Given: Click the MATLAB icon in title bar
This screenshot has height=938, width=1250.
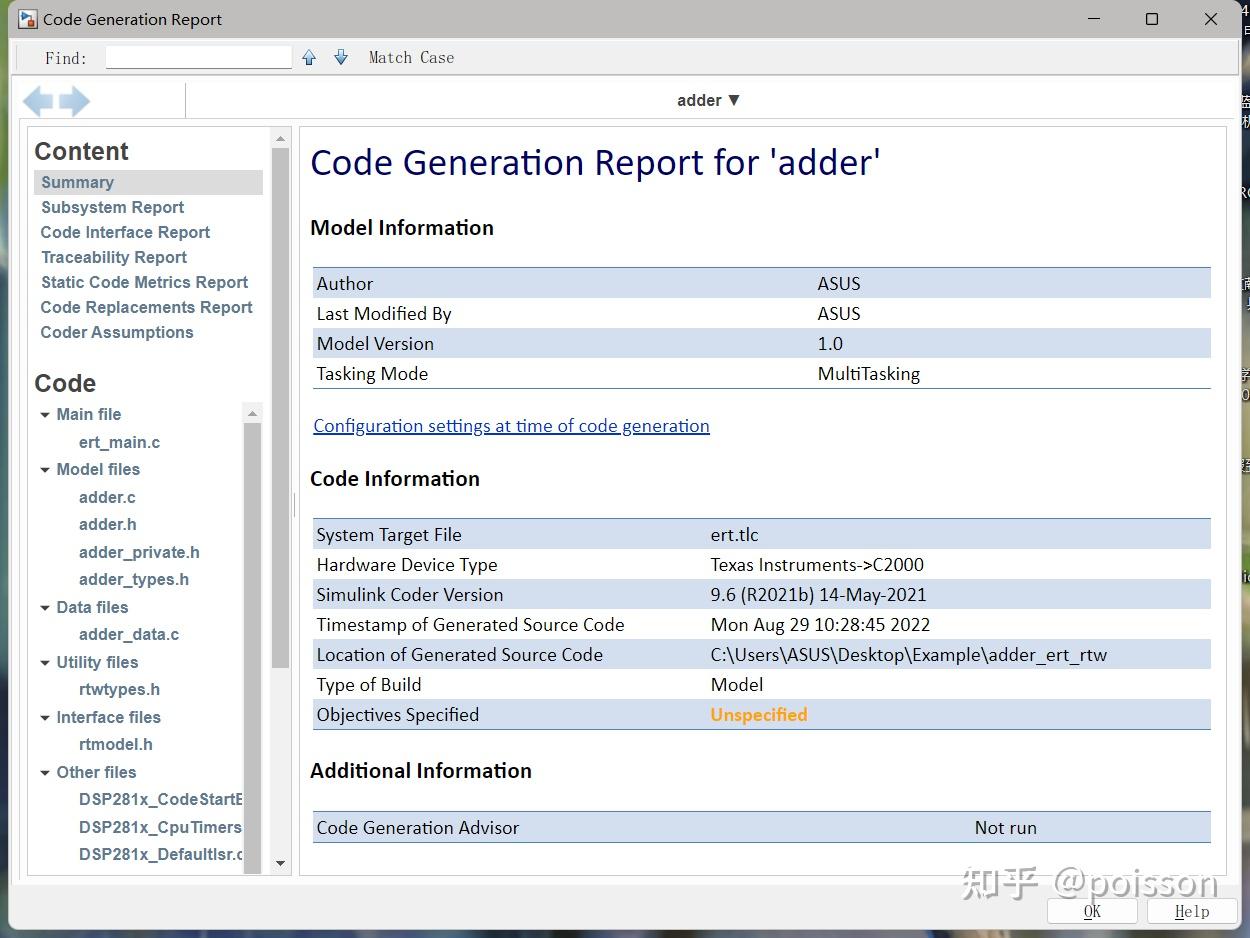Looking at the screenshot, I should 27,19.
